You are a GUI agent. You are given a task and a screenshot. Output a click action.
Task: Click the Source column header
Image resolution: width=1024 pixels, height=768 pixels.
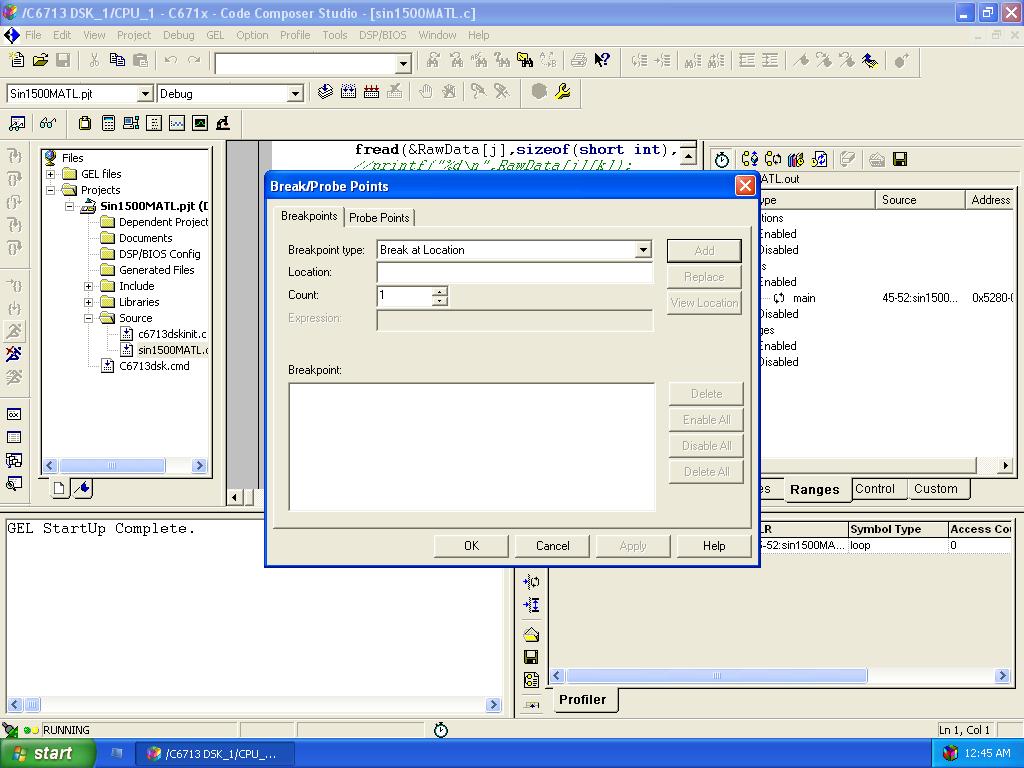tap(920, 200)
